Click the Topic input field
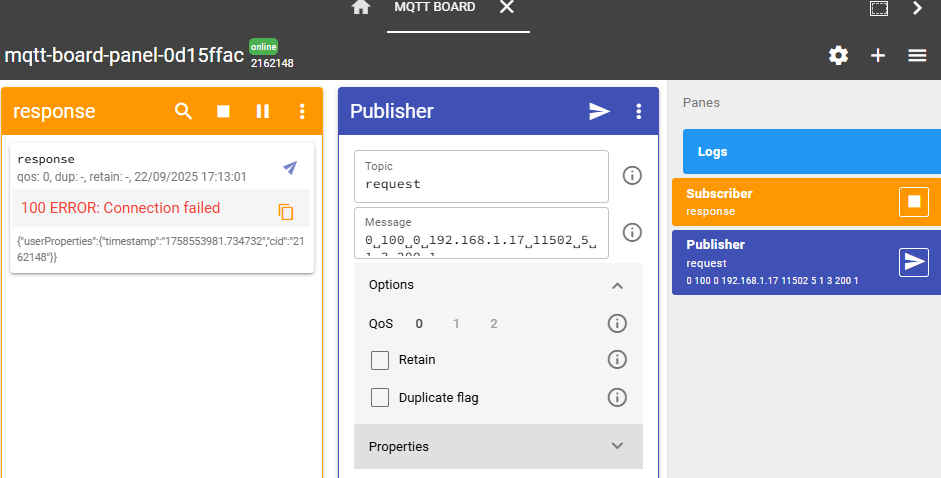The height and width of the screenshot is (478, 941). click(x=480, y=184)
